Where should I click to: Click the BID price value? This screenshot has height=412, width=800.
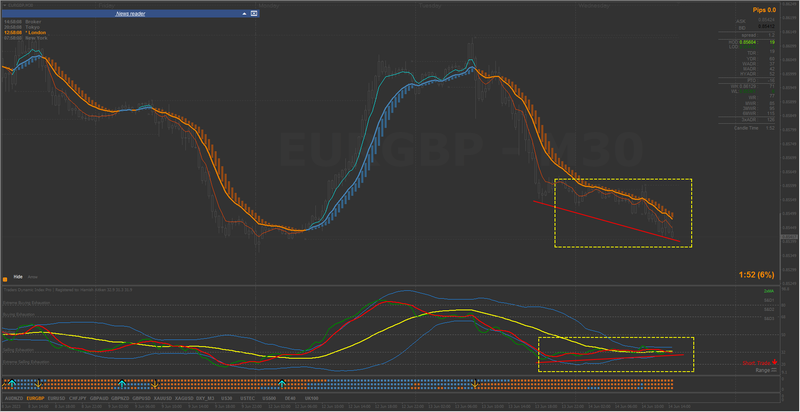coord(766,26)
